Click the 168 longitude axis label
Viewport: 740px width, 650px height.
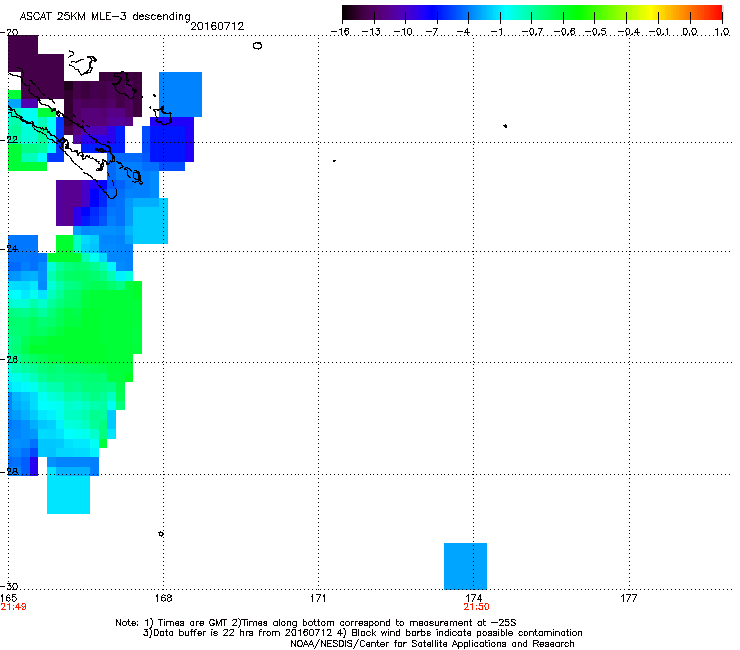point(164,598)
